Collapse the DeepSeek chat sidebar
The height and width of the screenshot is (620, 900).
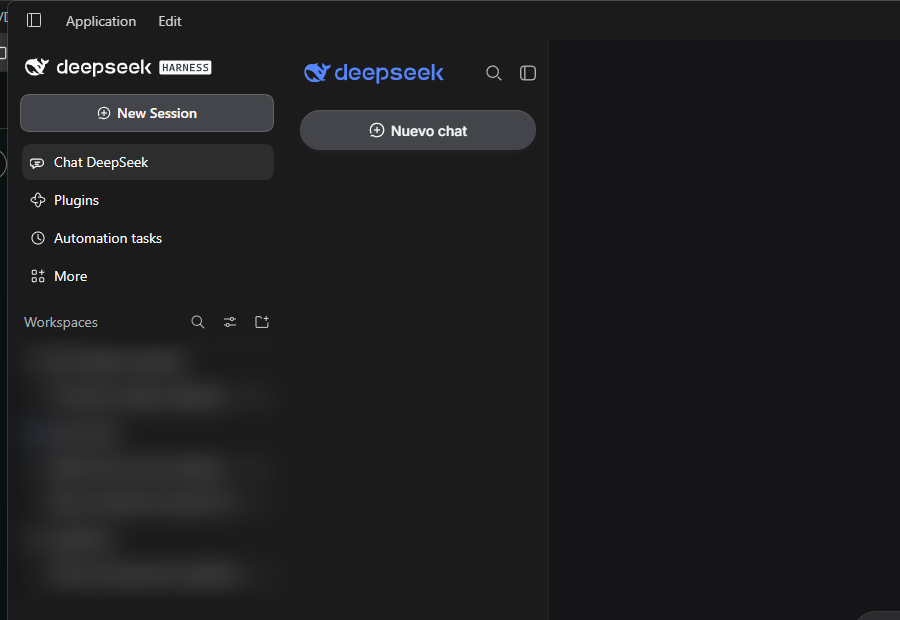[528, 73]
